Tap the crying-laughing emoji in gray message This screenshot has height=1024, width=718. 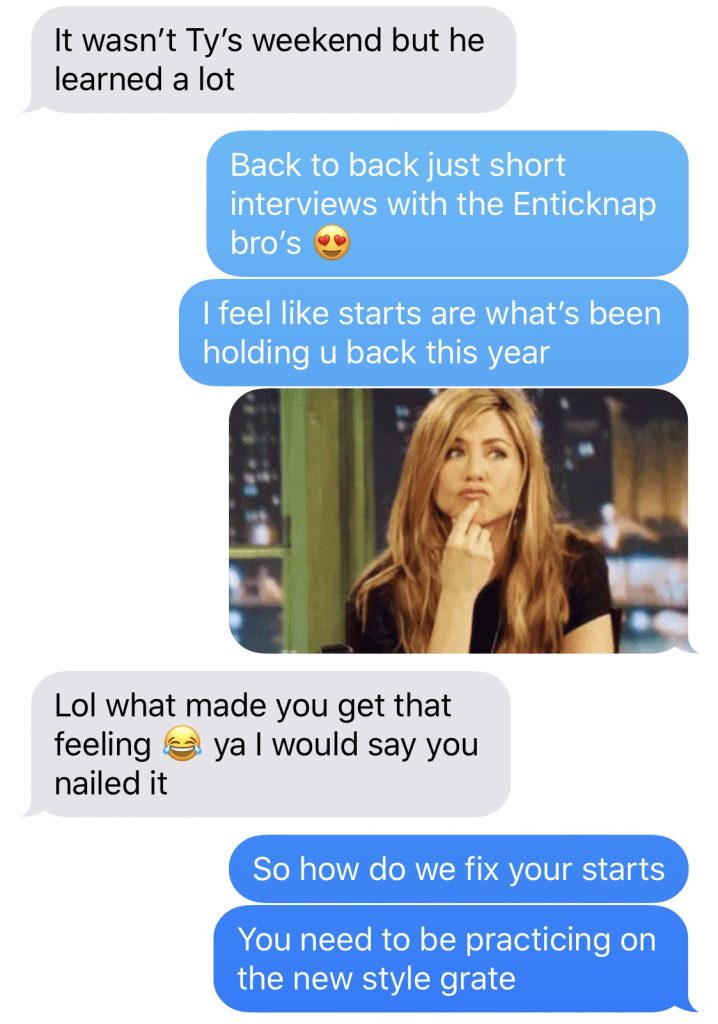181,744
